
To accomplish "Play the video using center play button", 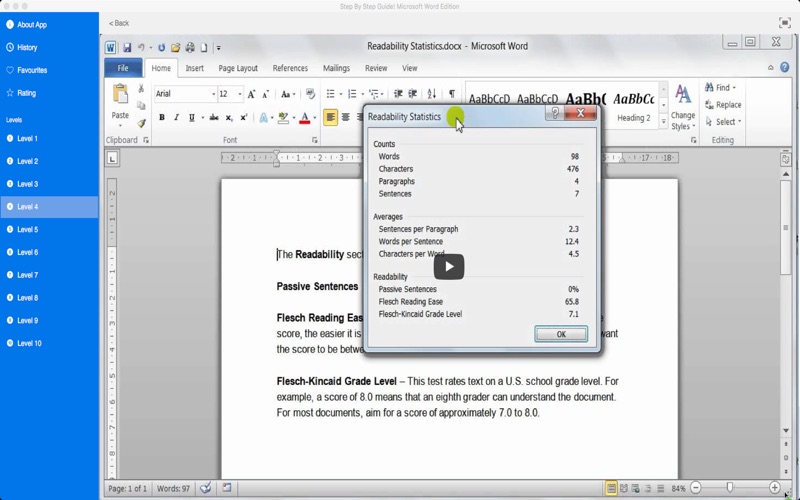I will point(449,266).
